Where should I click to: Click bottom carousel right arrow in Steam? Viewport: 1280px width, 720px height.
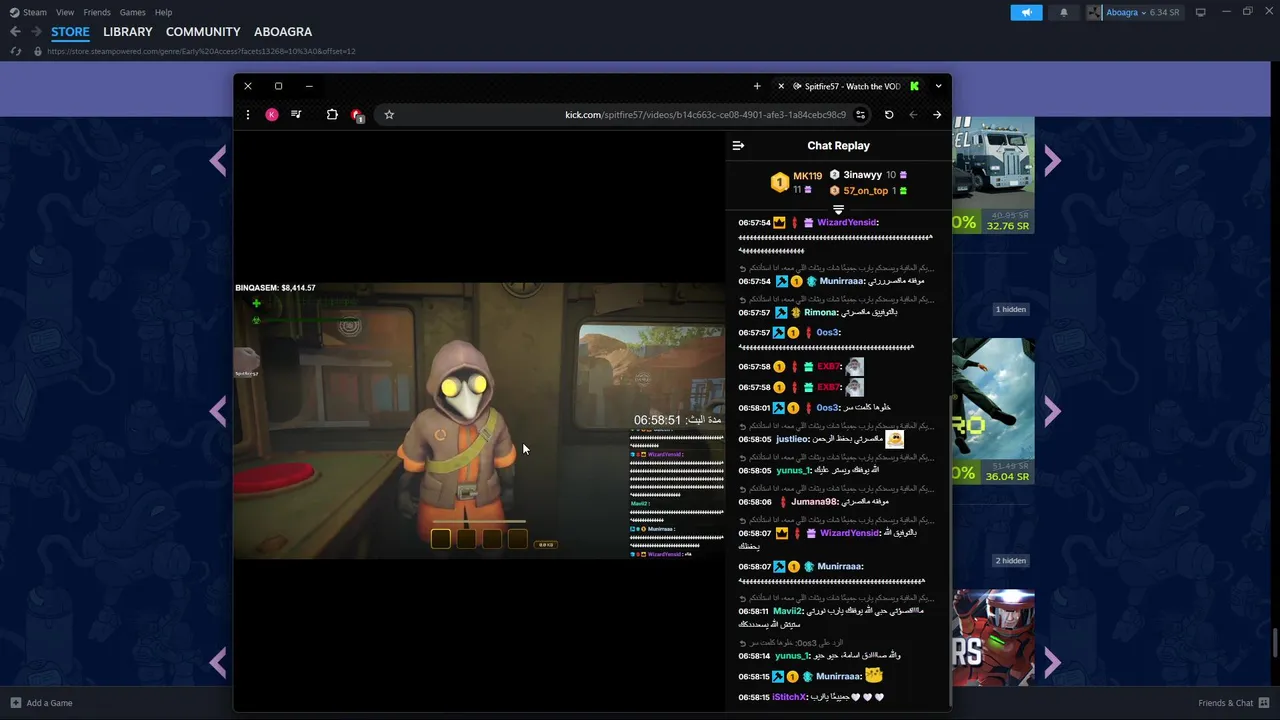(1052, 662)
